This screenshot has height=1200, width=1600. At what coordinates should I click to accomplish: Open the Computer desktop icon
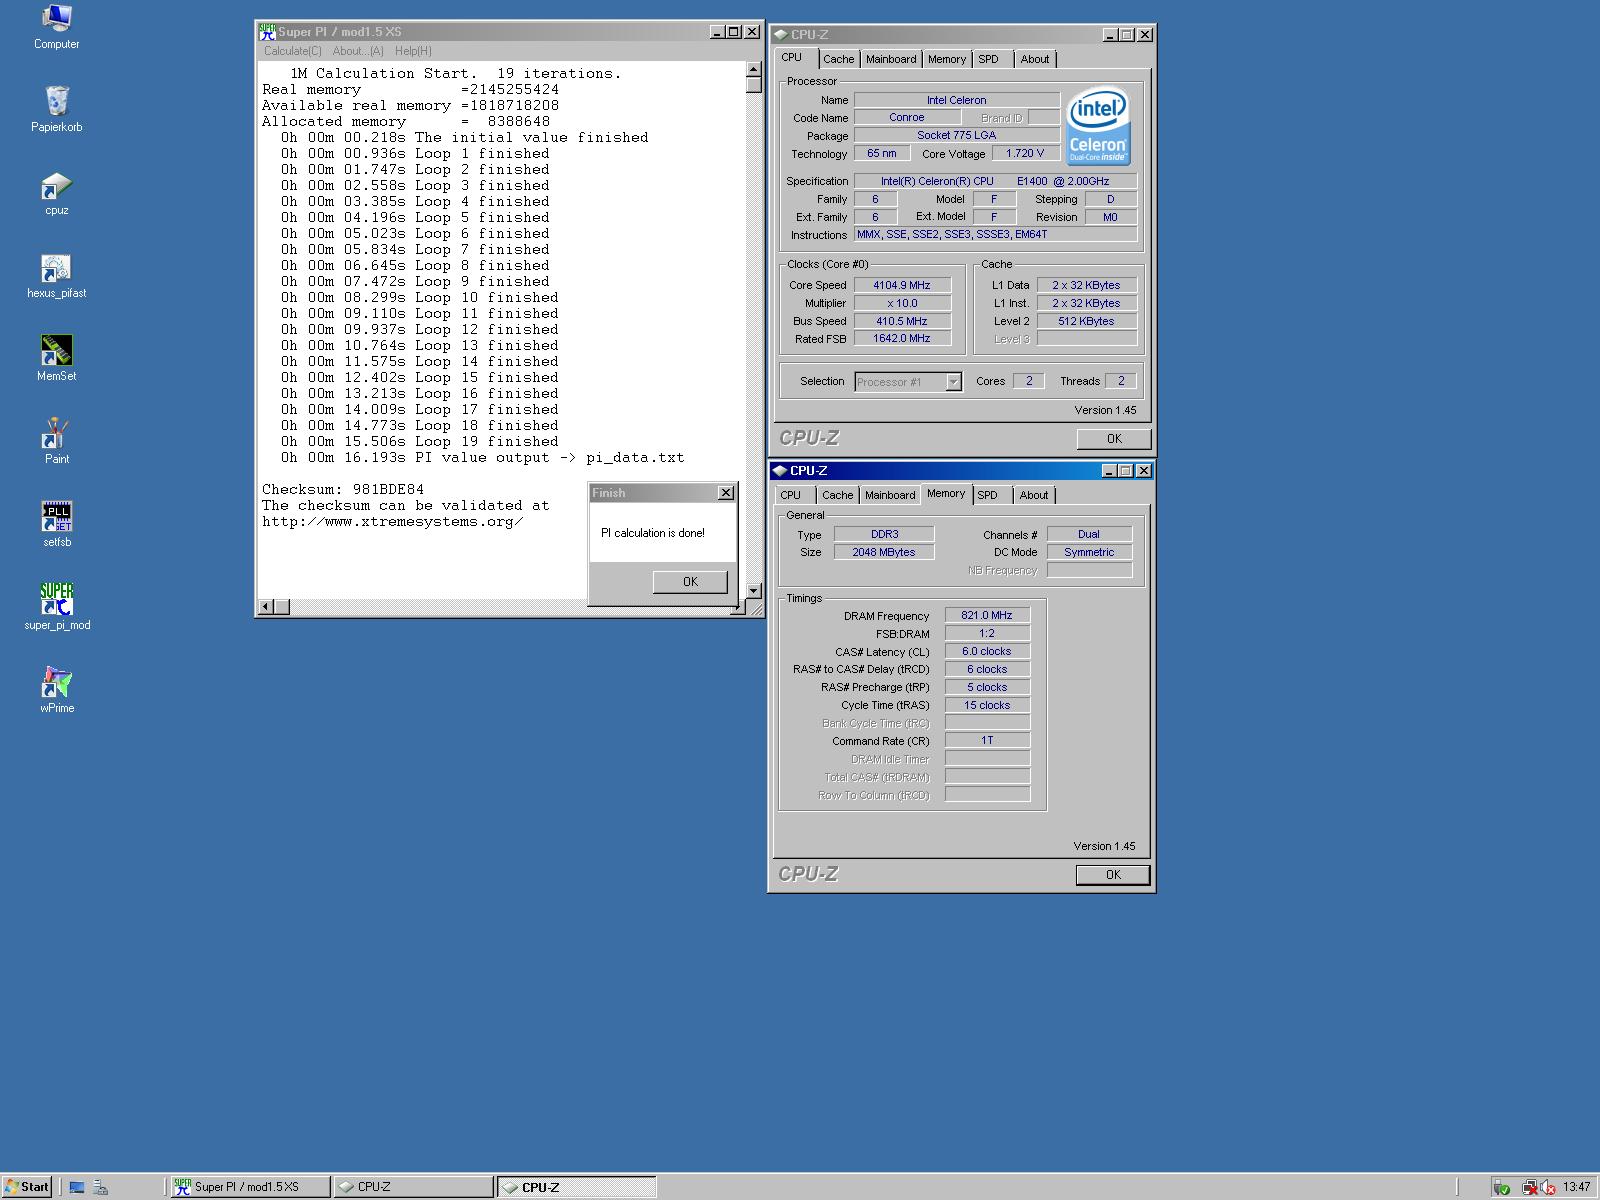pyautogui.click(x=56, y=26)
